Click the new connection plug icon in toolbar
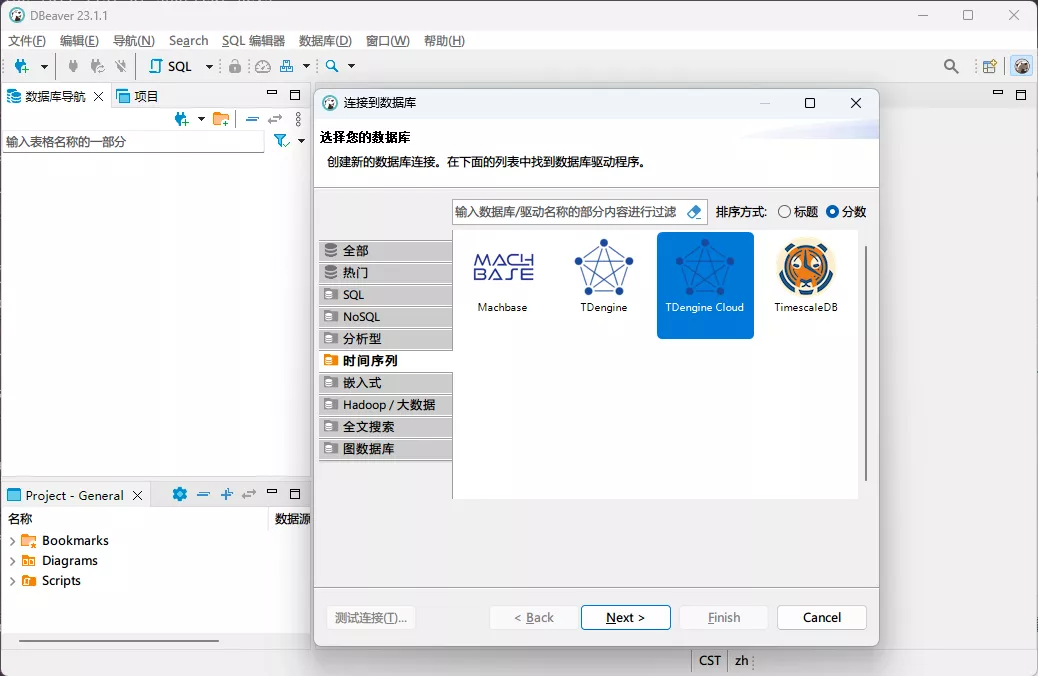 click(21, 66)
